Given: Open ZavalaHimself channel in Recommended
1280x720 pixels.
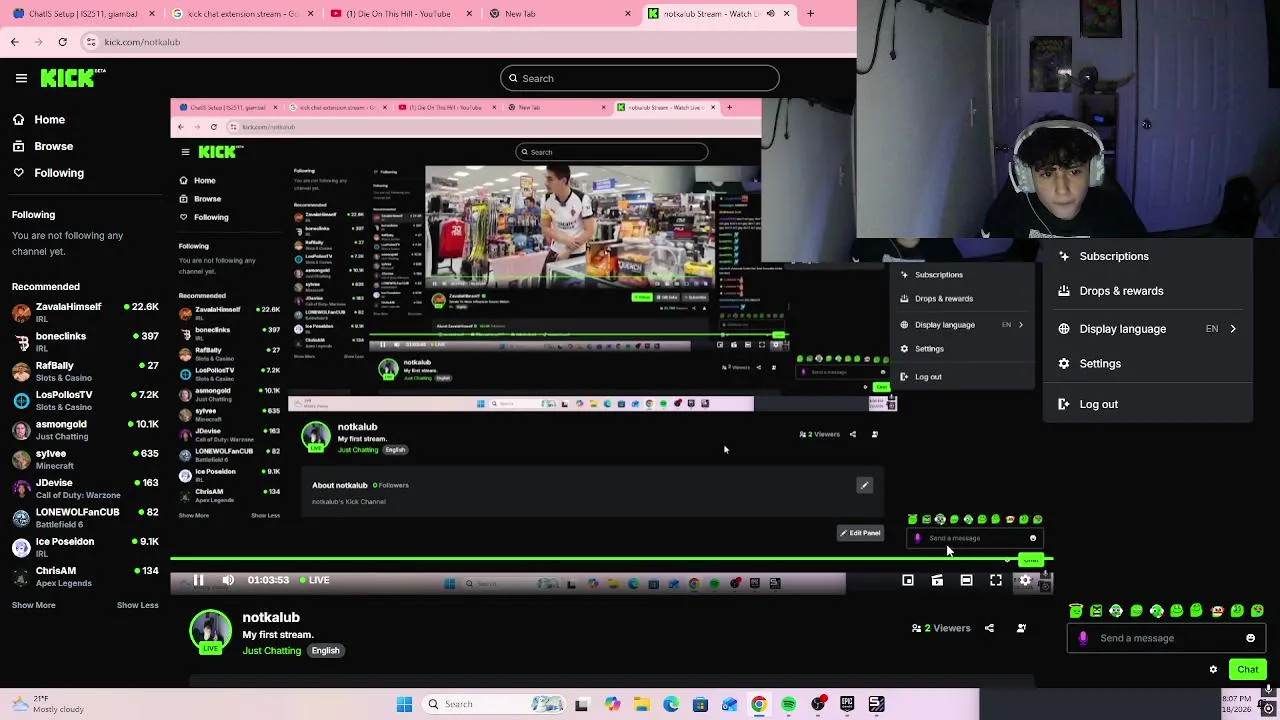Looking at the screenshot, I should pyautogui.click(x=85, y=312).
